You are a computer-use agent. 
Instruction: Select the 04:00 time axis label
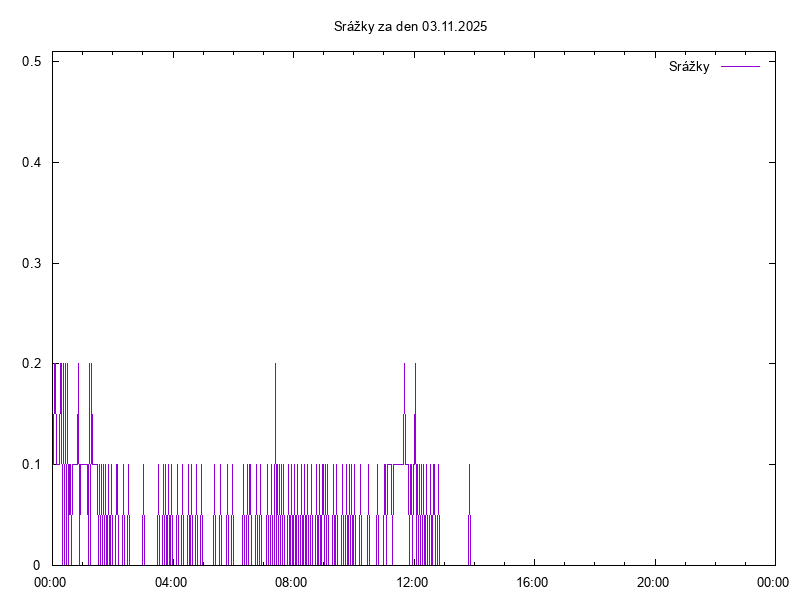171,582
